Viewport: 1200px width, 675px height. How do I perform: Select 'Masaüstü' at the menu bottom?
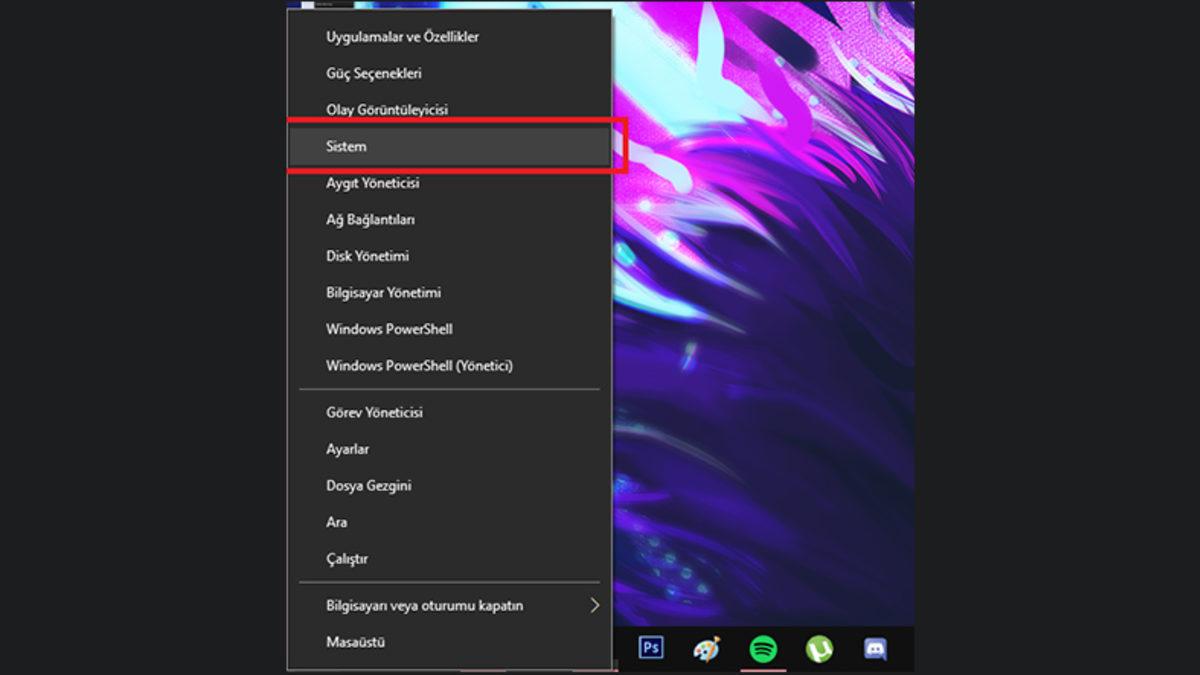tap(355, 642)
